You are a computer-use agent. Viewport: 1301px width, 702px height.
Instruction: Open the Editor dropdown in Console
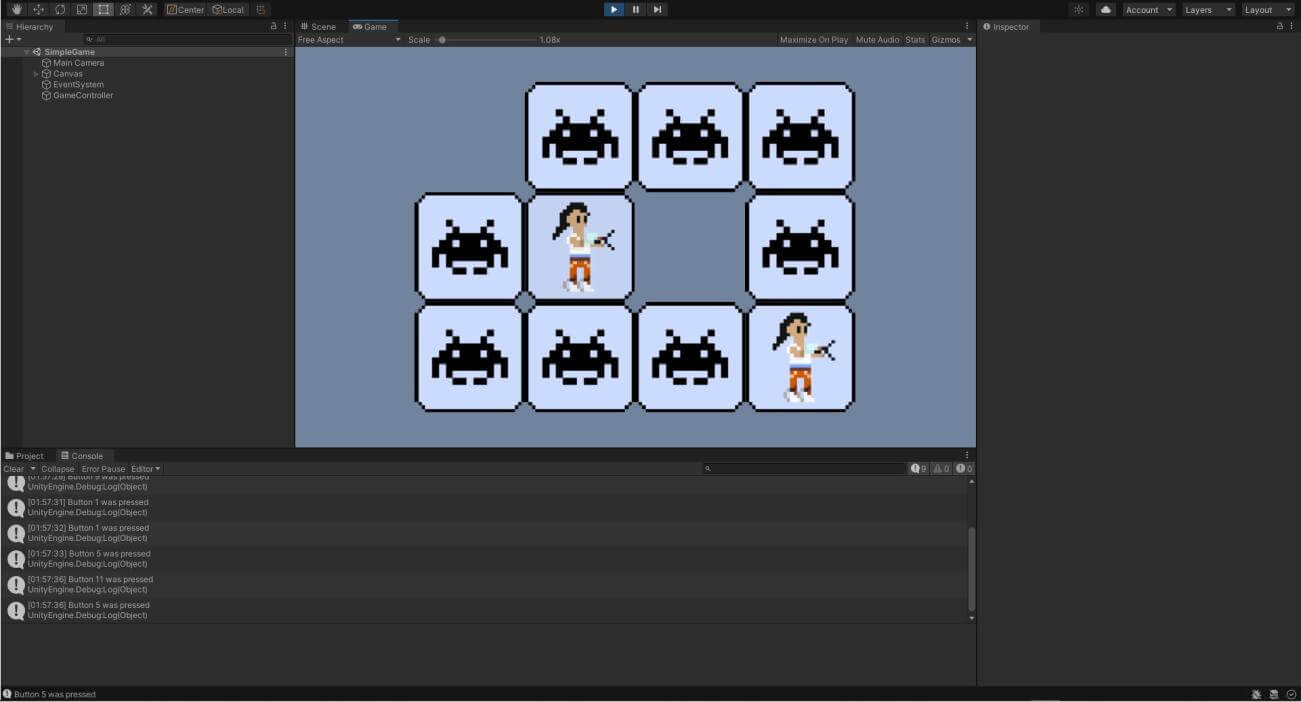(x=145, y=468)
